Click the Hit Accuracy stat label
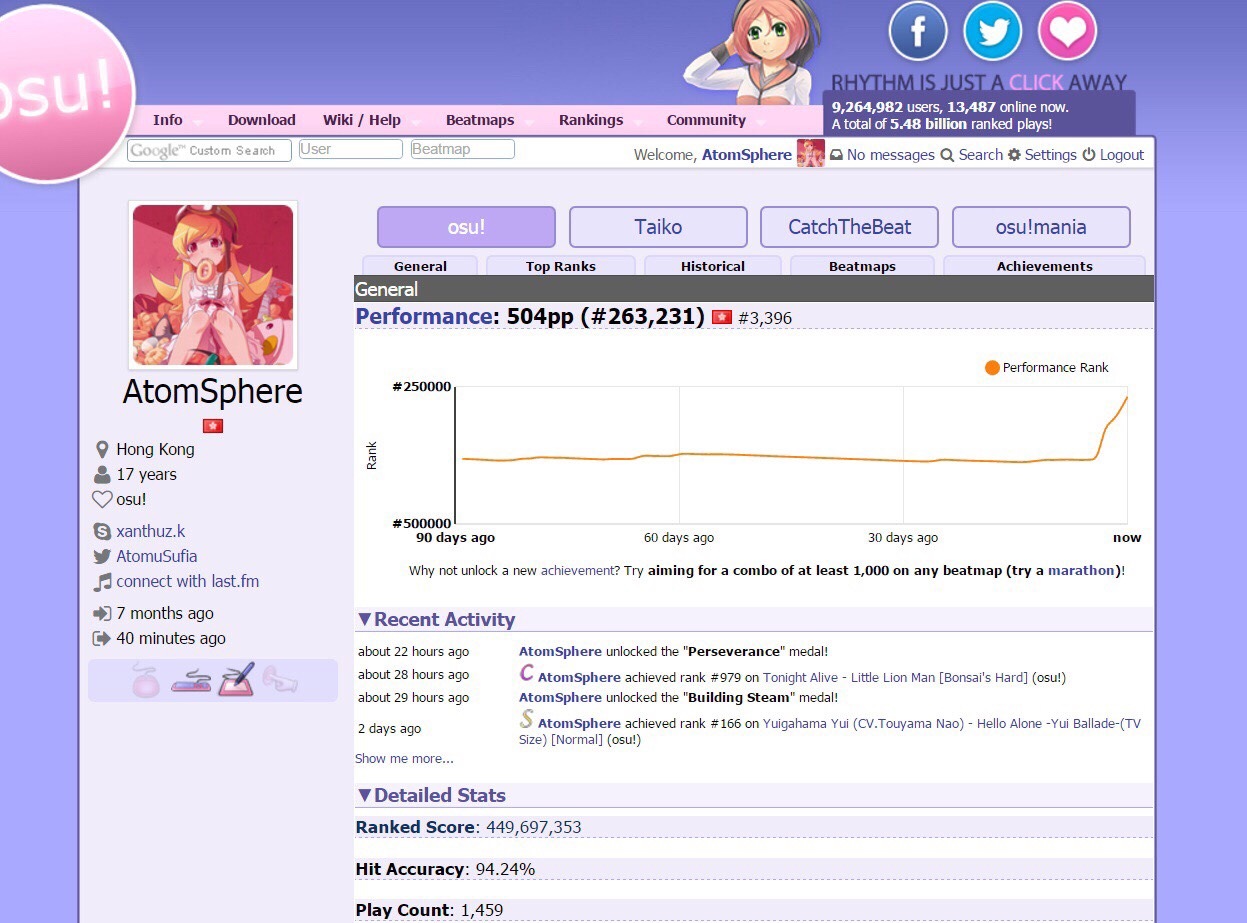Viewport: 1247px width, 923px height. pyautogui.click(x=410, y=870)
